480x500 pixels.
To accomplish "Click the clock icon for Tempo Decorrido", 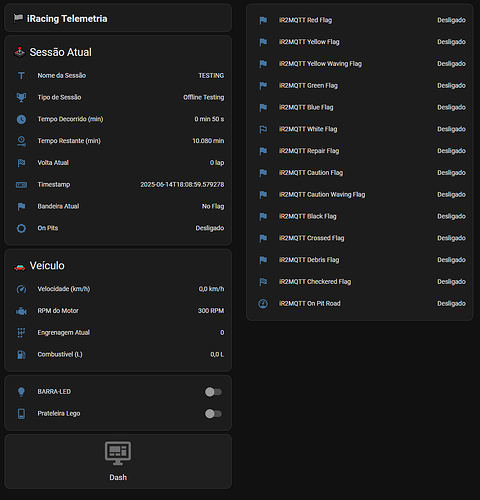I will [21, 119].
